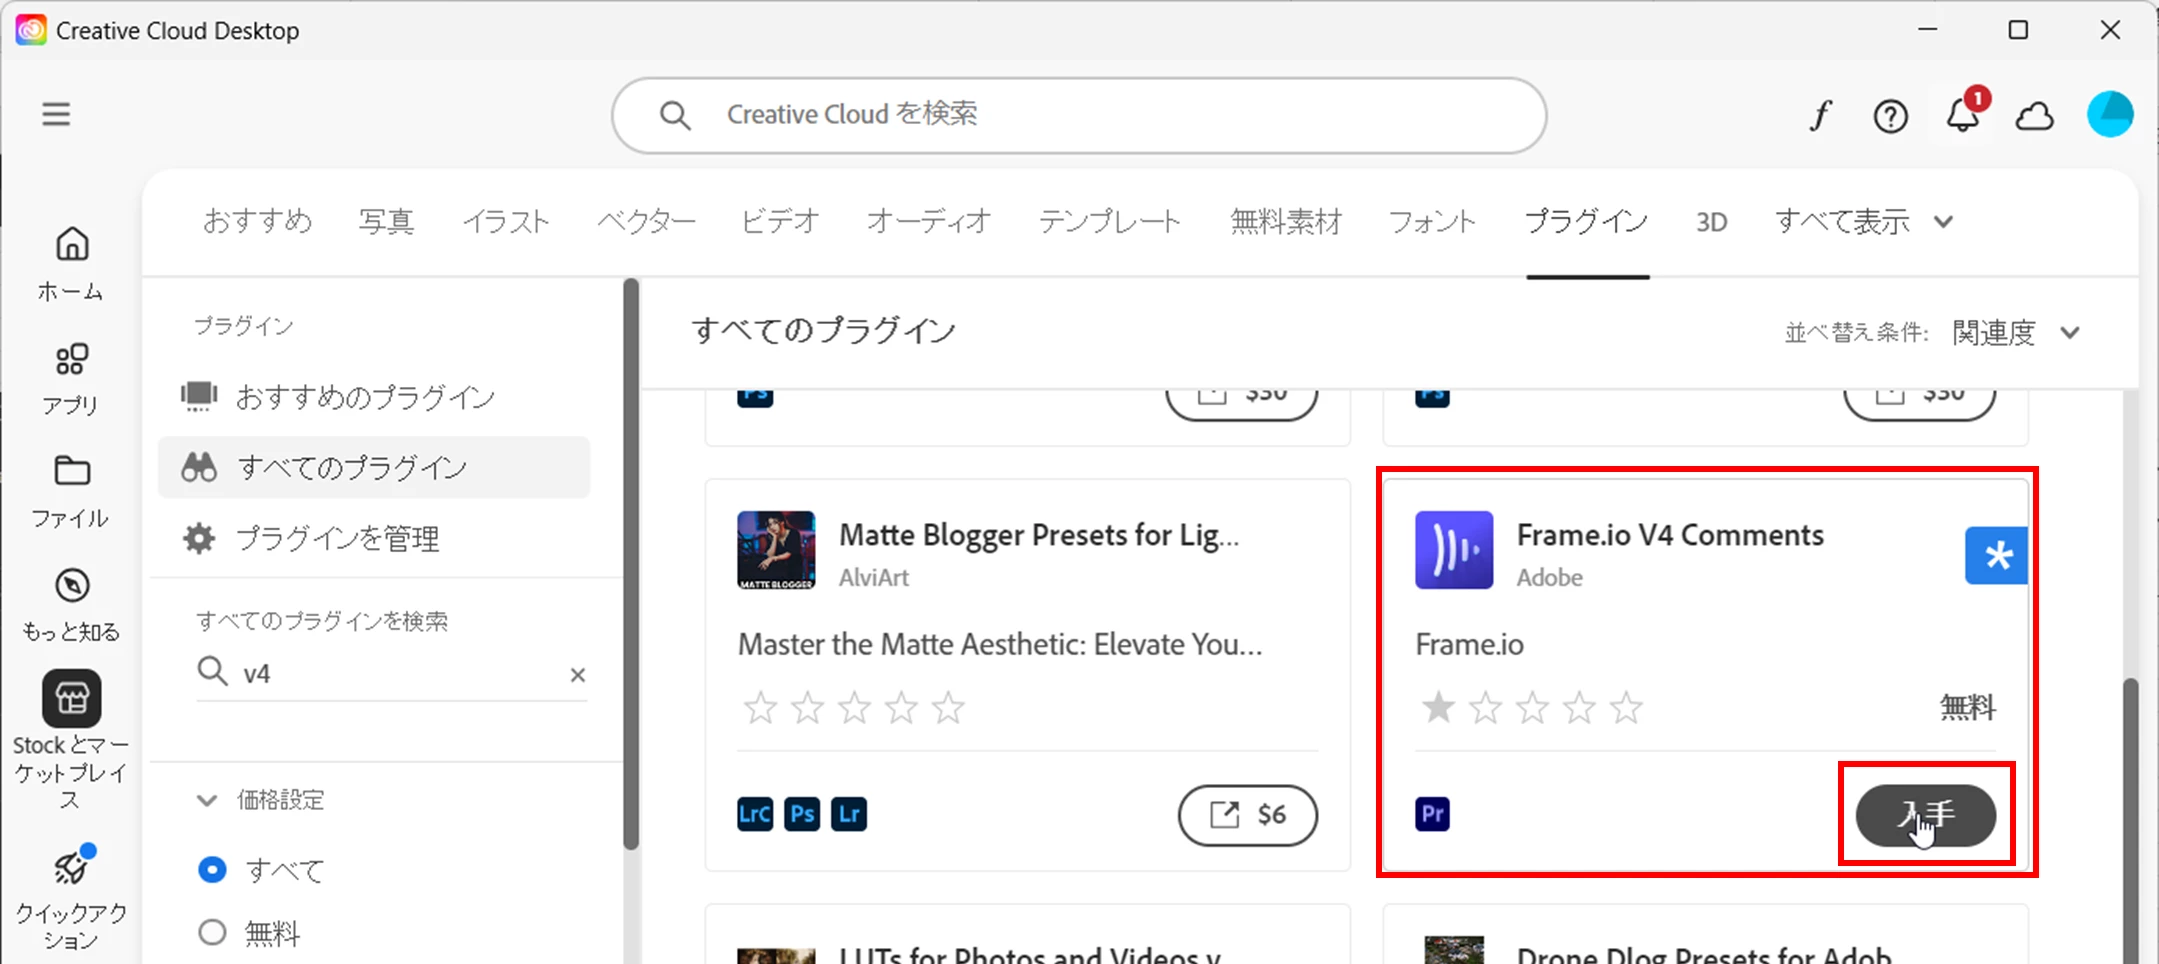The width and height of the screenshot is (2159, 964).
Task: Click the left panel scrollbar
Action: coord(630,565)
